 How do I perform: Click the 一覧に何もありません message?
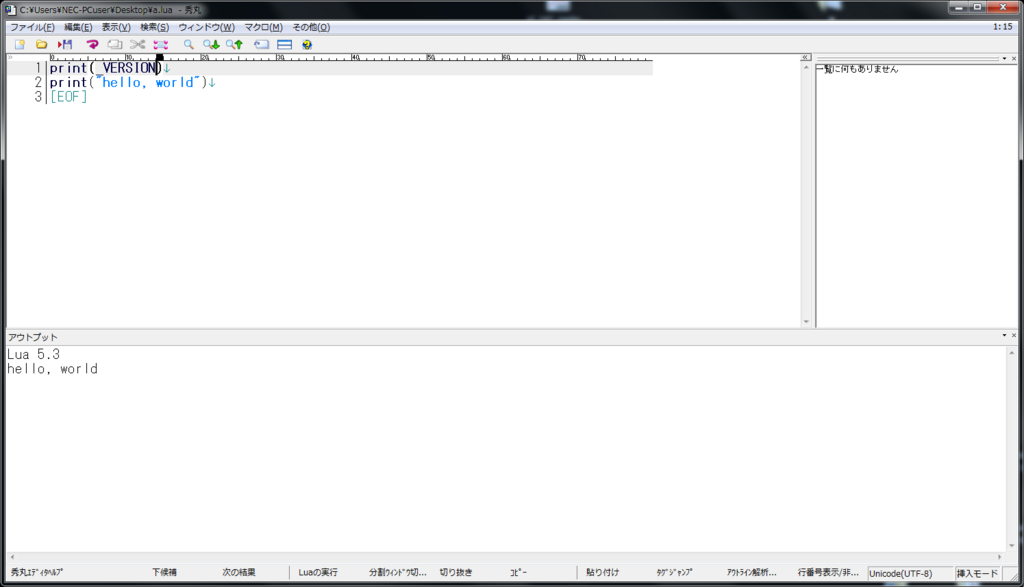coord(858,69)
